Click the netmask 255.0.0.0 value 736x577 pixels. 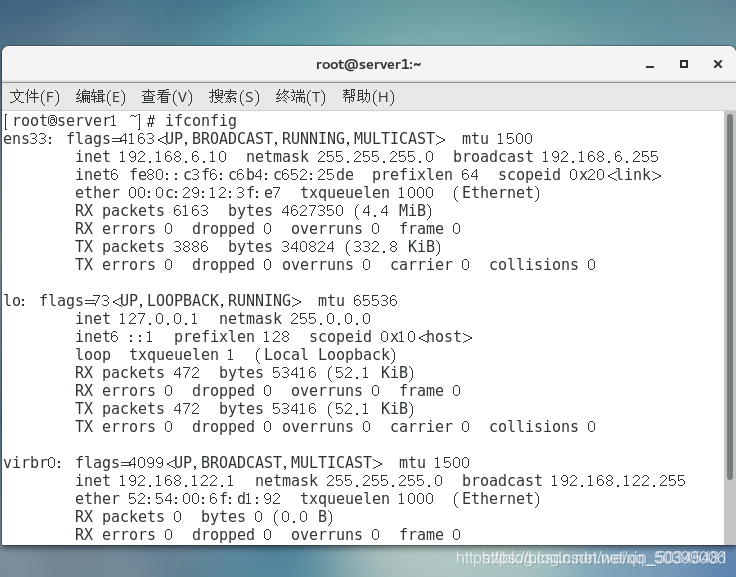click(330, 319)
